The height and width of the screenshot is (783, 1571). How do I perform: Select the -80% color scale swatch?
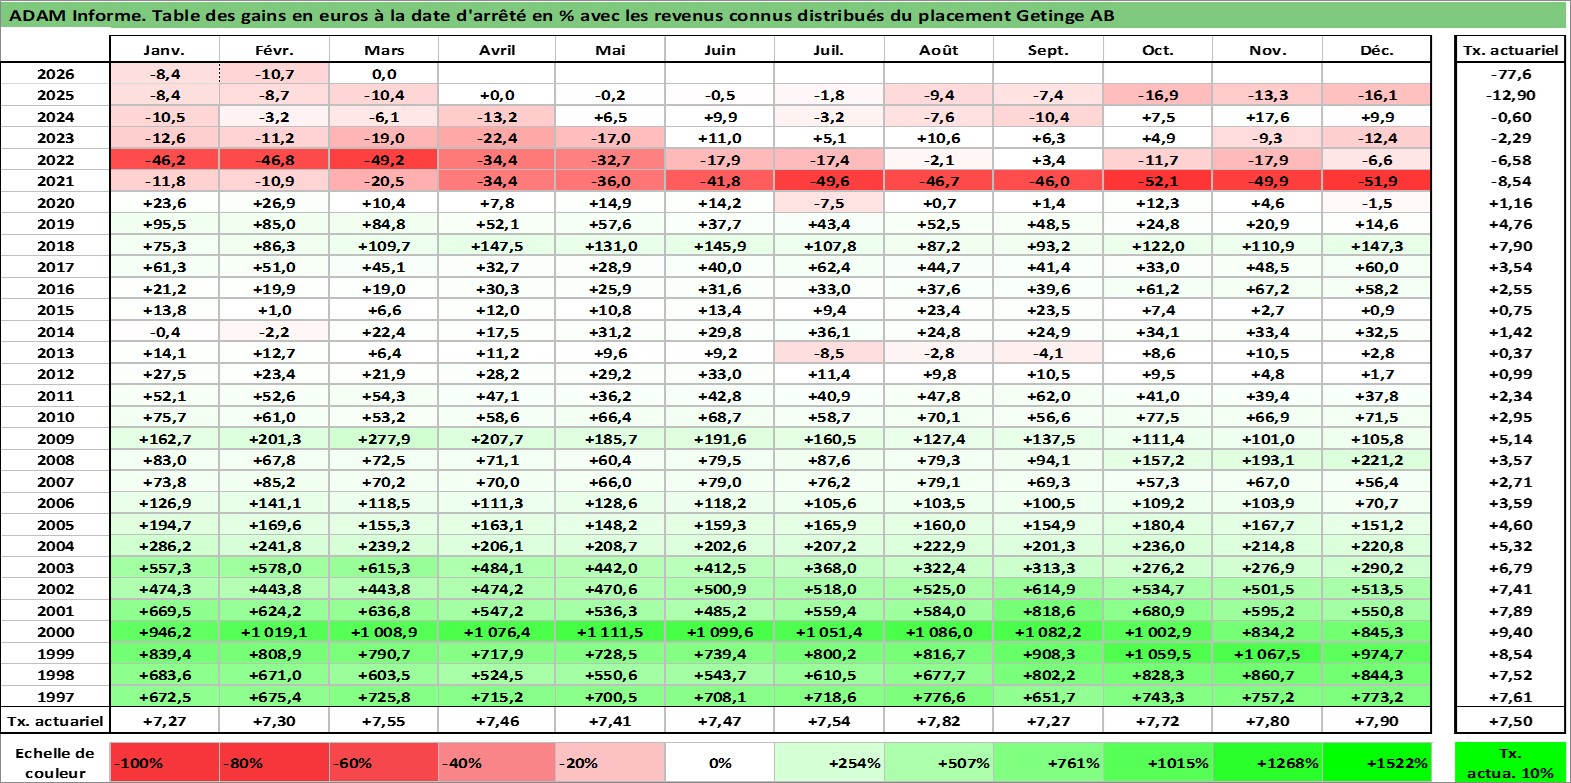click(274, 763)
